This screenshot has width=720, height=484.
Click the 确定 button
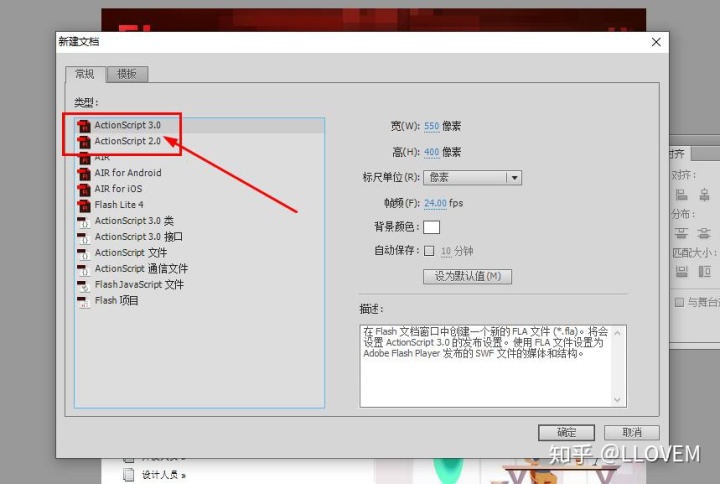(x=566, y=433)
